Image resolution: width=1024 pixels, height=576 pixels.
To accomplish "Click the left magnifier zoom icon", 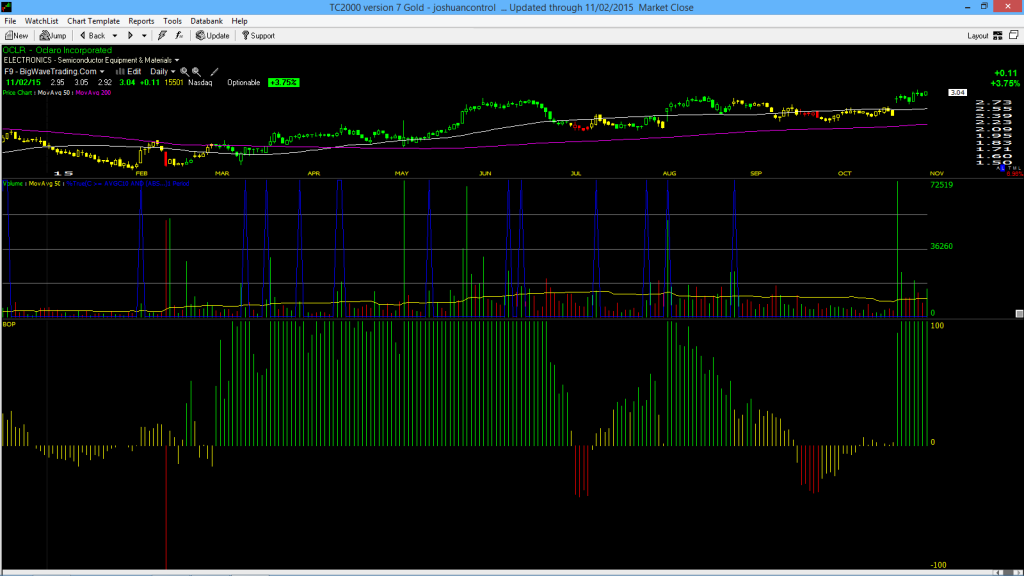I will pyautogui.click(x=184, y=72).
